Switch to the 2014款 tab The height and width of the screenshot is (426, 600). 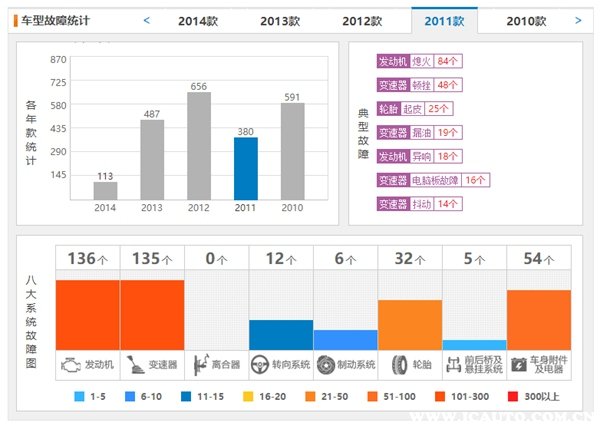pos(198,20)
